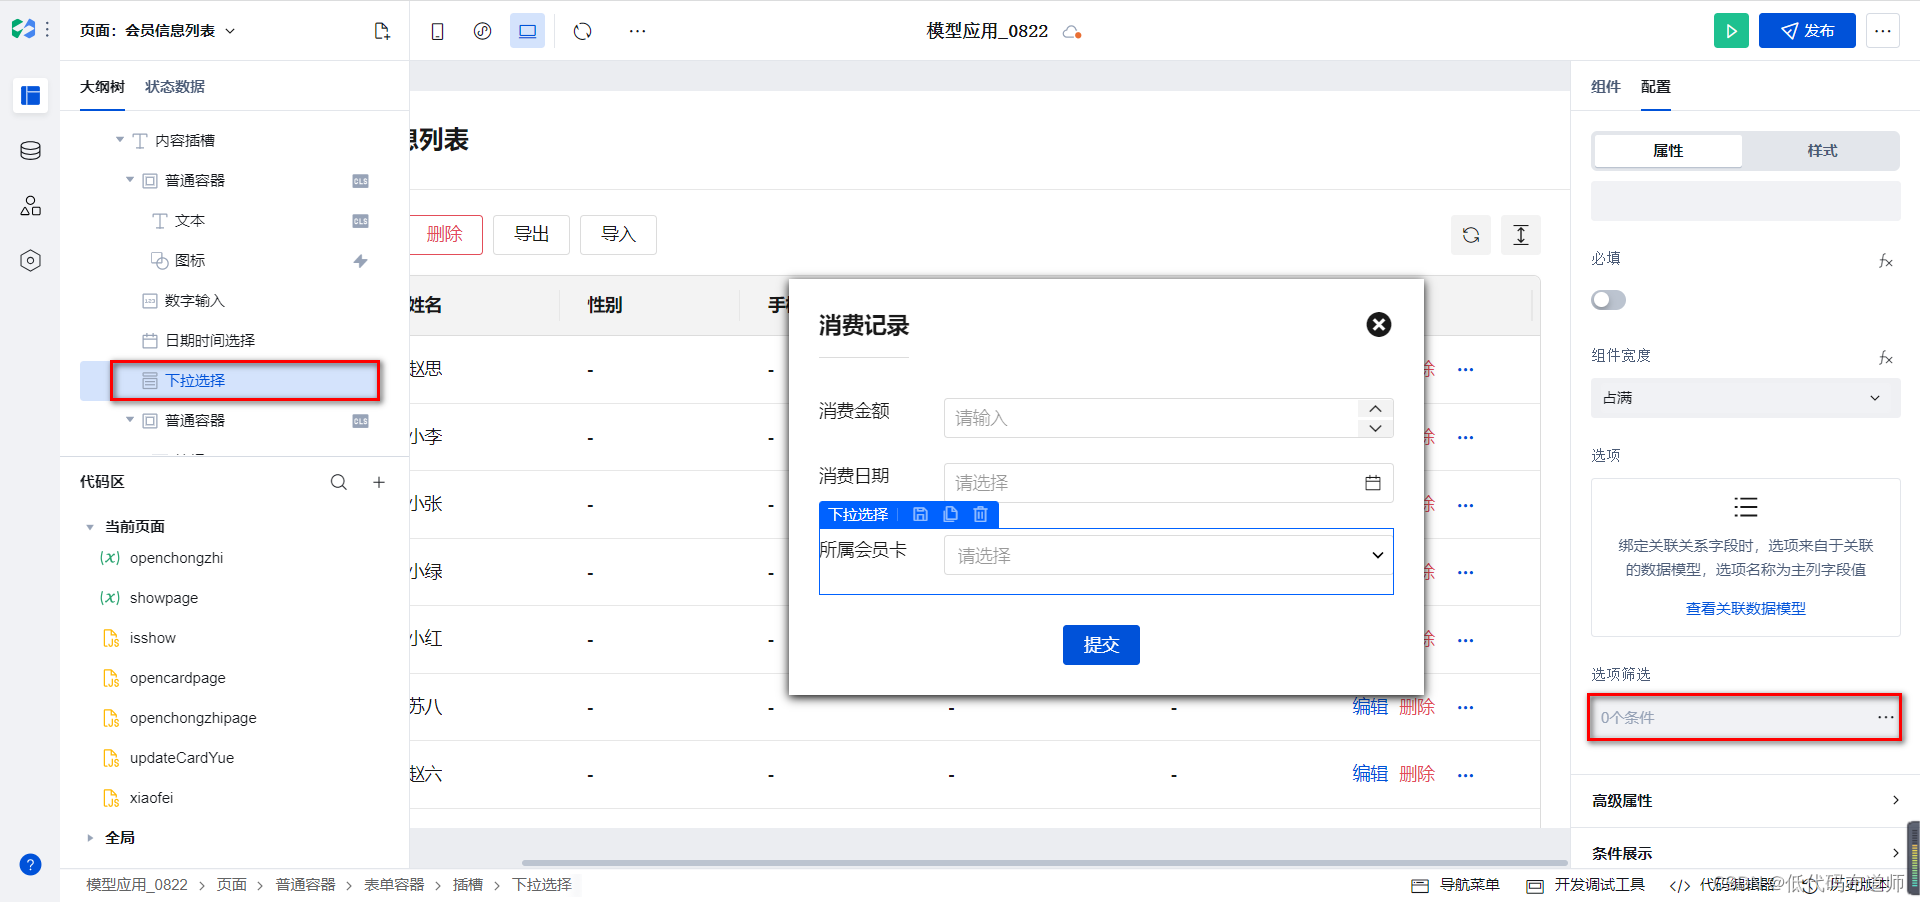Select the 属性 segment tab
This screenshot has height=902, width=1920.
[x=1668, y=151]
